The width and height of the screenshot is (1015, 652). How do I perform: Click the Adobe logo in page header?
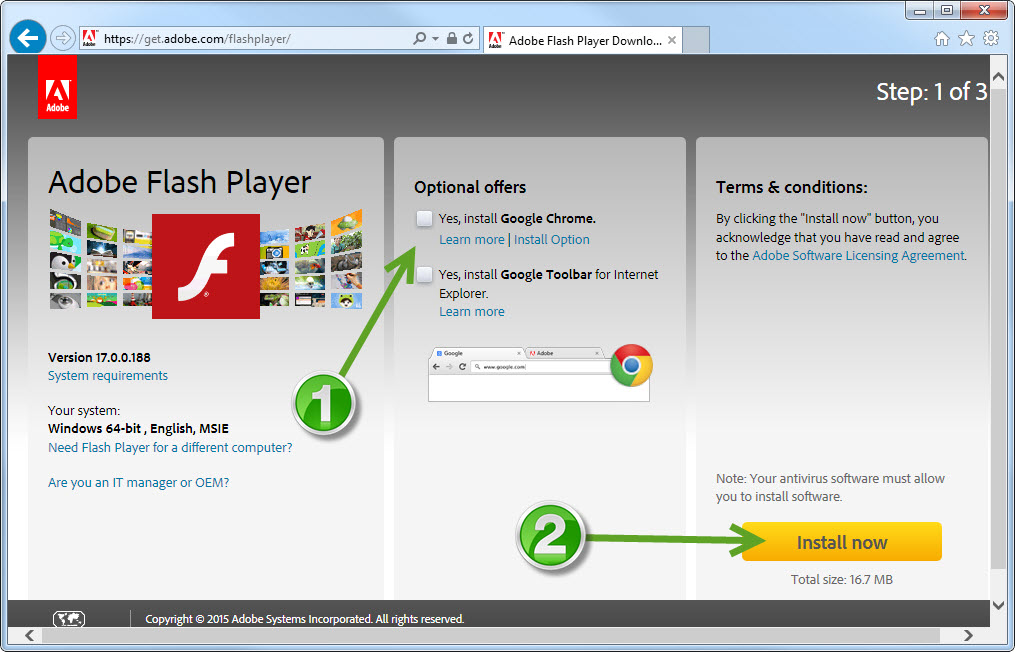pyautogui.click(x=58, y=87)
